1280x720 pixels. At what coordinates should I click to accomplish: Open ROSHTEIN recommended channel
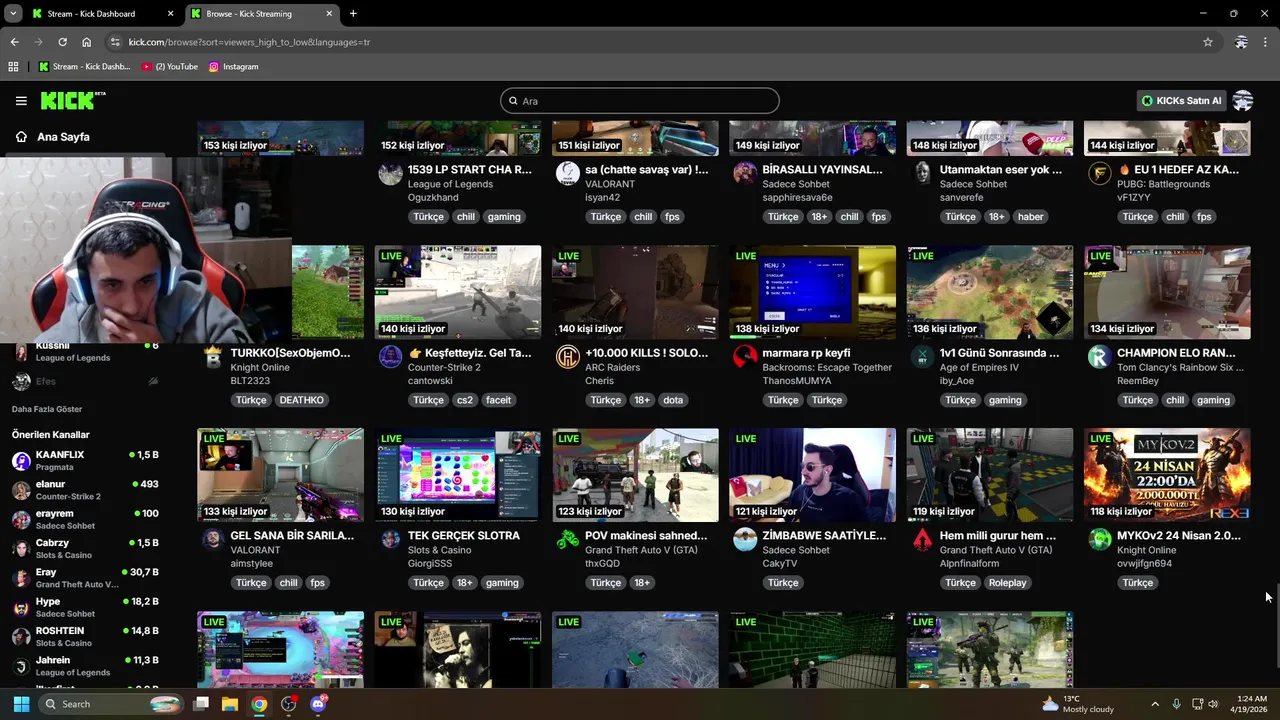[x=85, y=637]
